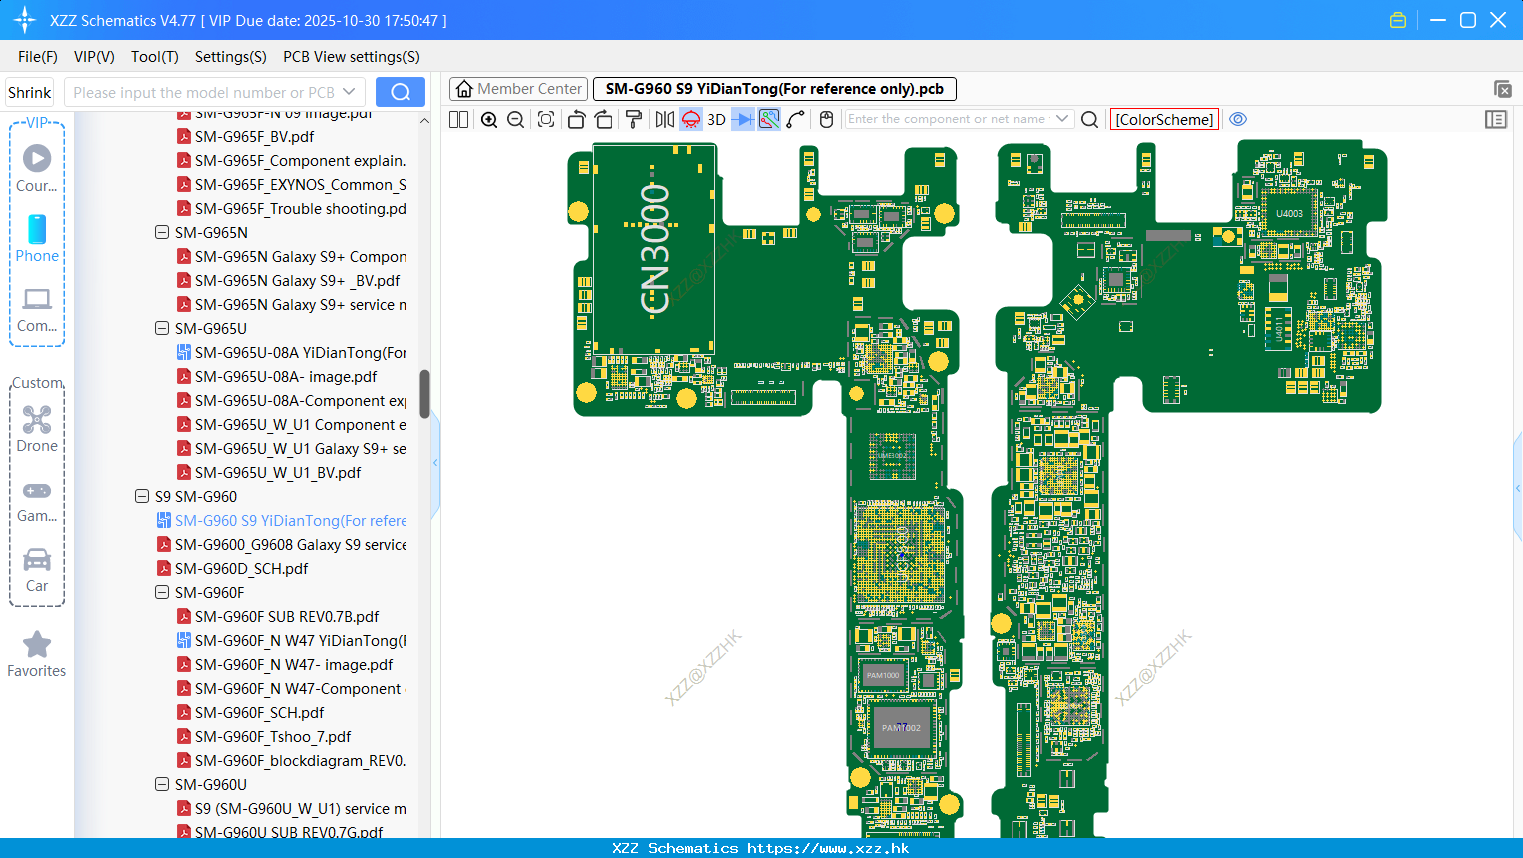The width and height of the screenshot is (1523, 858).
Task: Zoom out of the PCB view
Action: pyautogui.click(x=516, y=119)
